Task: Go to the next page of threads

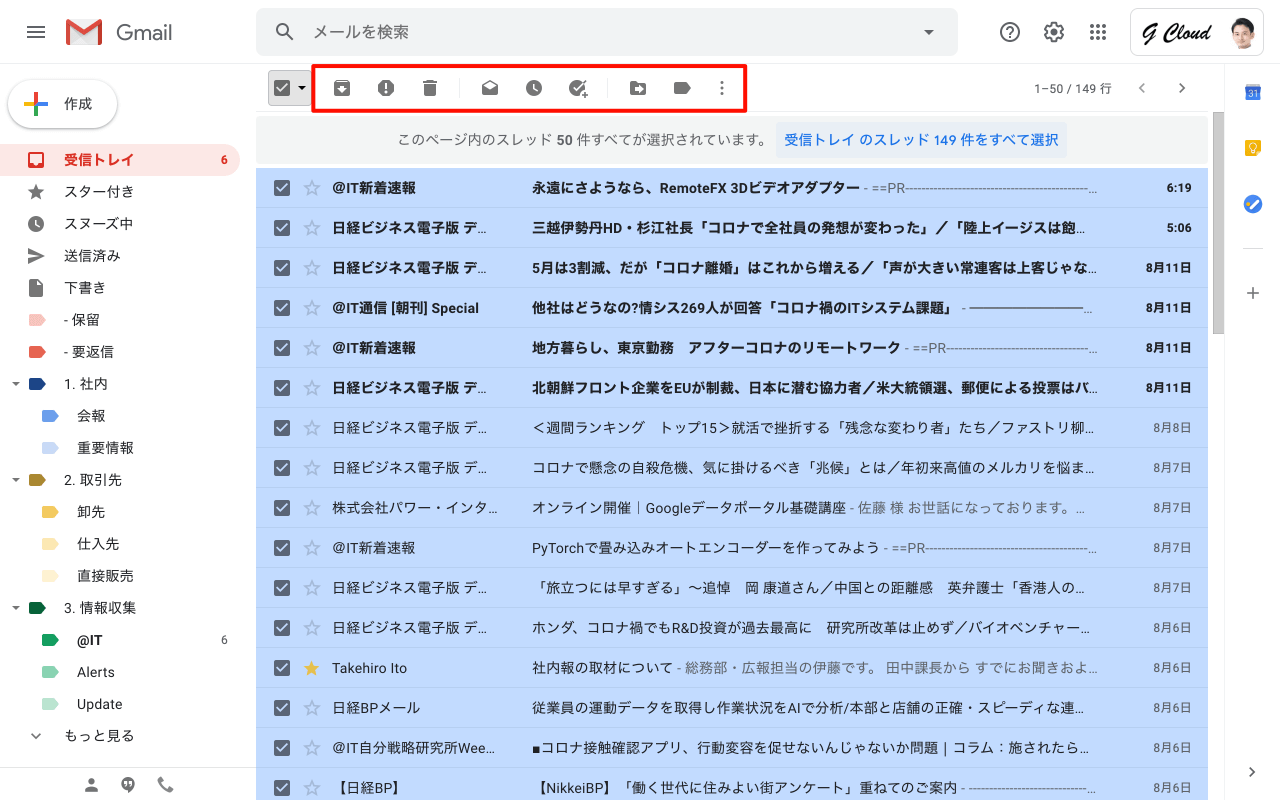Action: [1182, 88]
